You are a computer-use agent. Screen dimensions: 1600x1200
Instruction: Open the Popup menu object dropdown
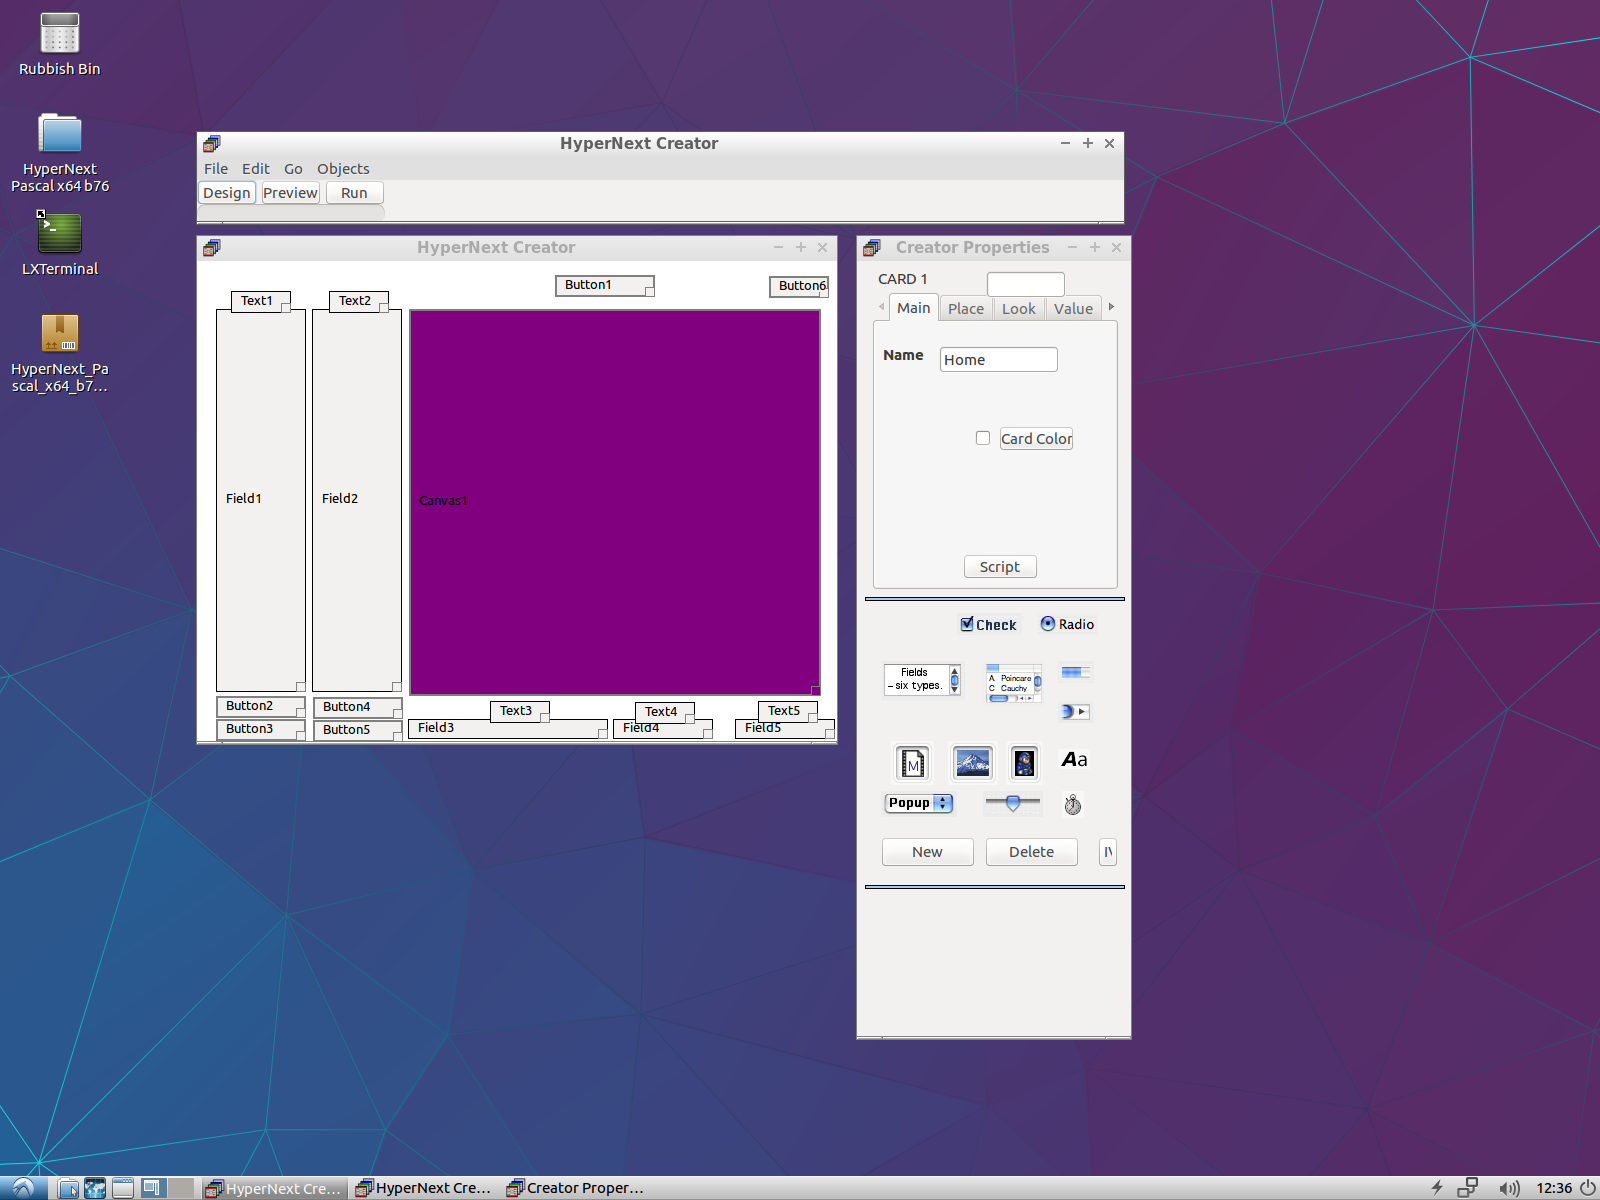tap(919, 803)
